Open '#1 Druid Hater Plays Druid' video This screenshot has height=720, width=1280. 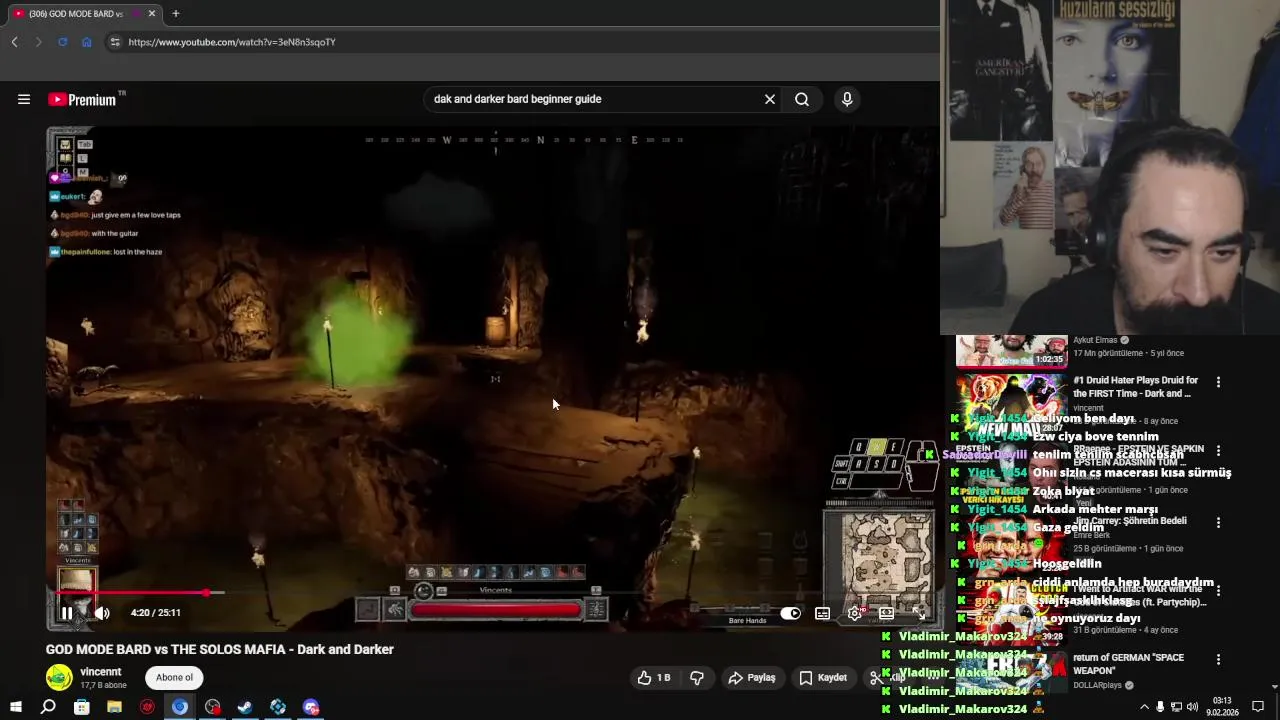1135,386
